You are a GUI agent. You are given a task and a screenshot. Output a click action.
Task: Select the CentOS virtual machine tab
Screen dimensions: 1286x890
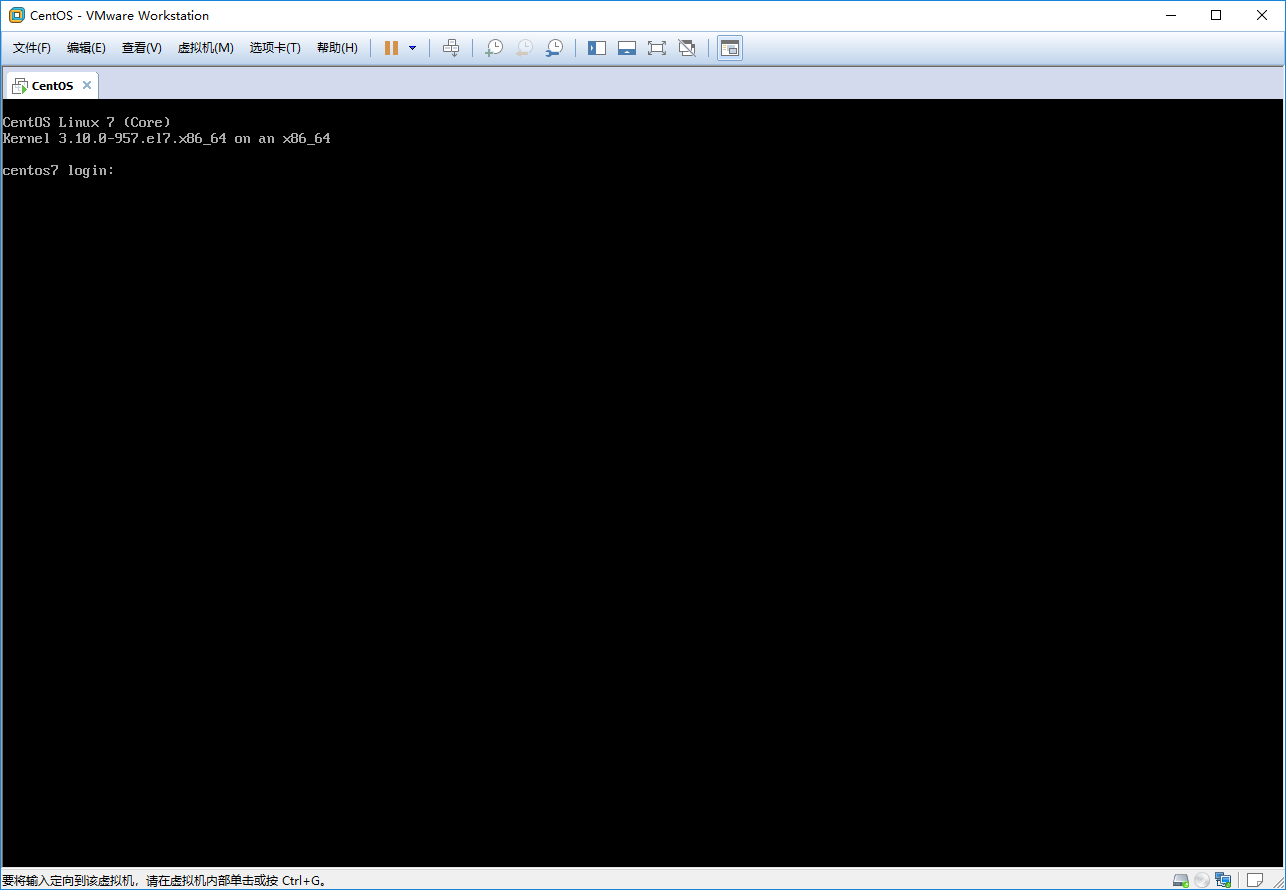pos(52,85)
